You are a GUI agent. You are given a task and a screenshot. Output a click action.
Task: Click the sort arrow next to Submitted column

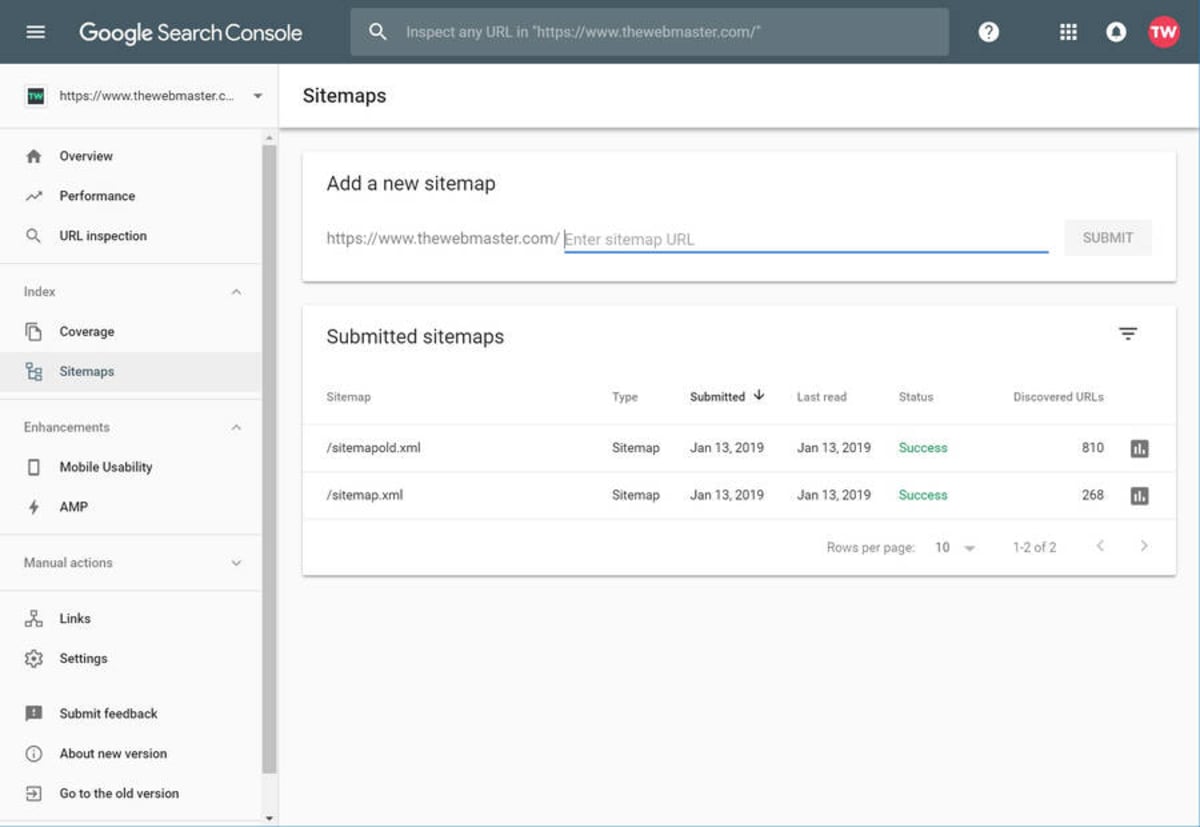(759, 396)
